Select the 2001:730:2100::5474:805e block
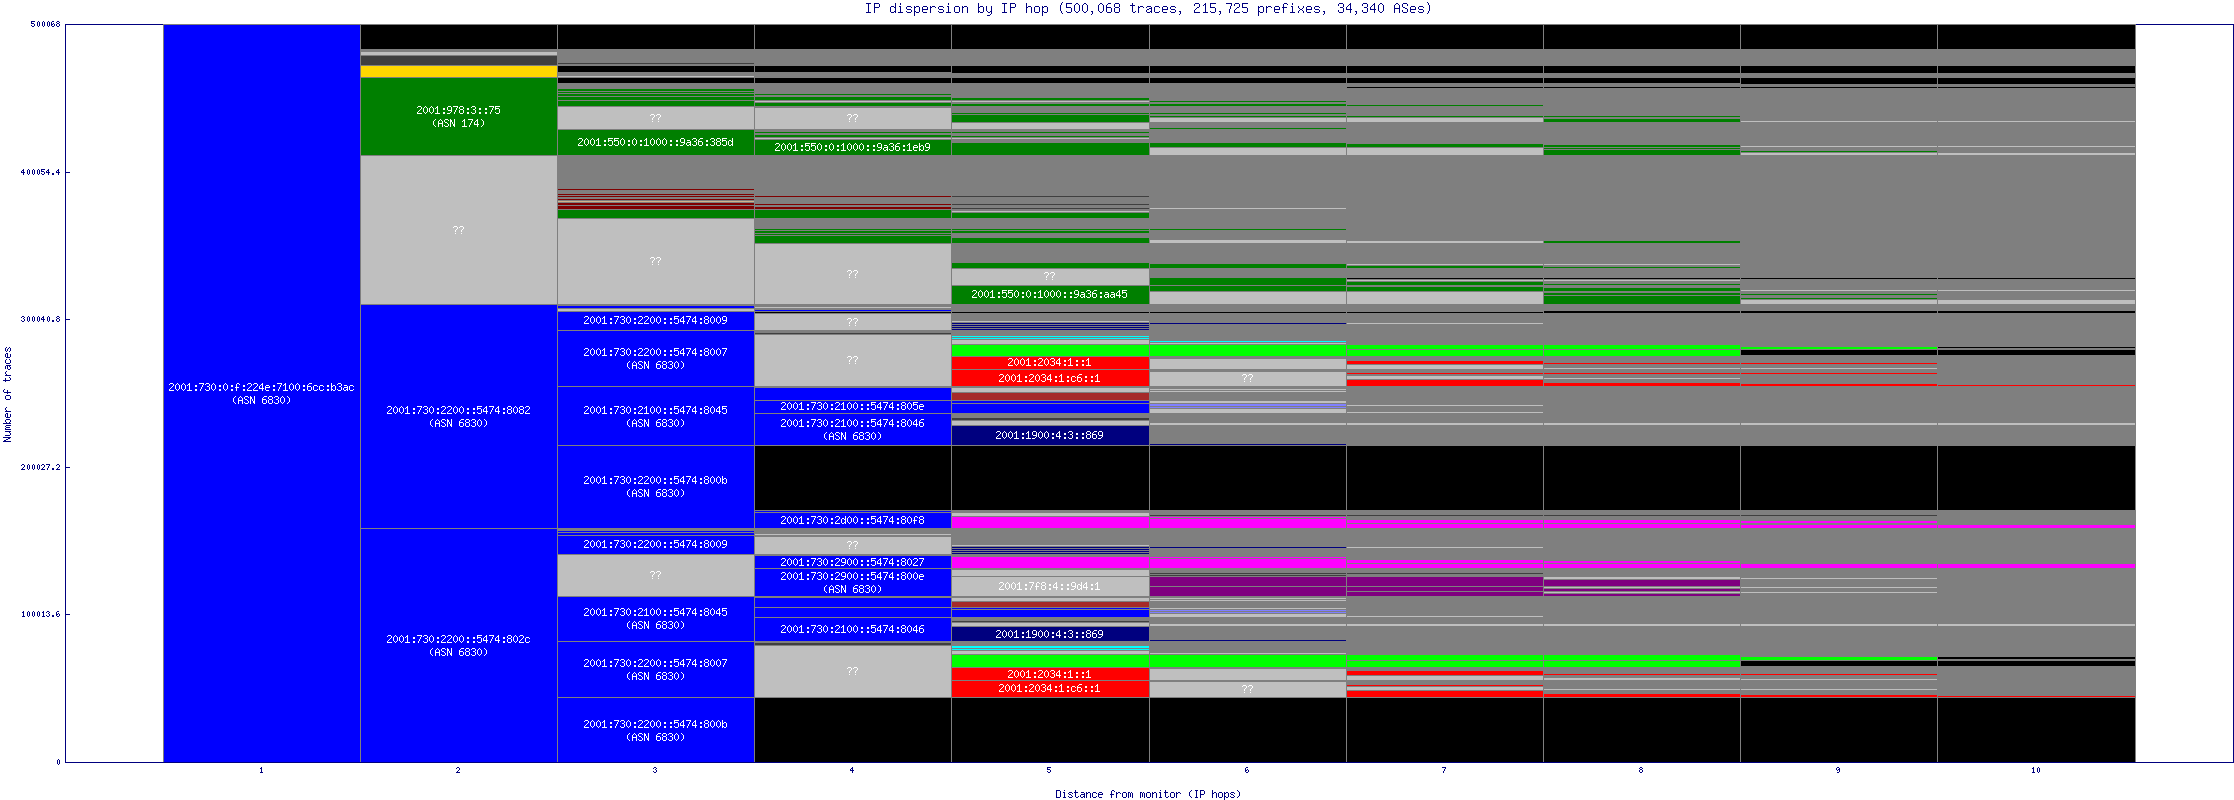The image size is (2234, 800). 852,406
